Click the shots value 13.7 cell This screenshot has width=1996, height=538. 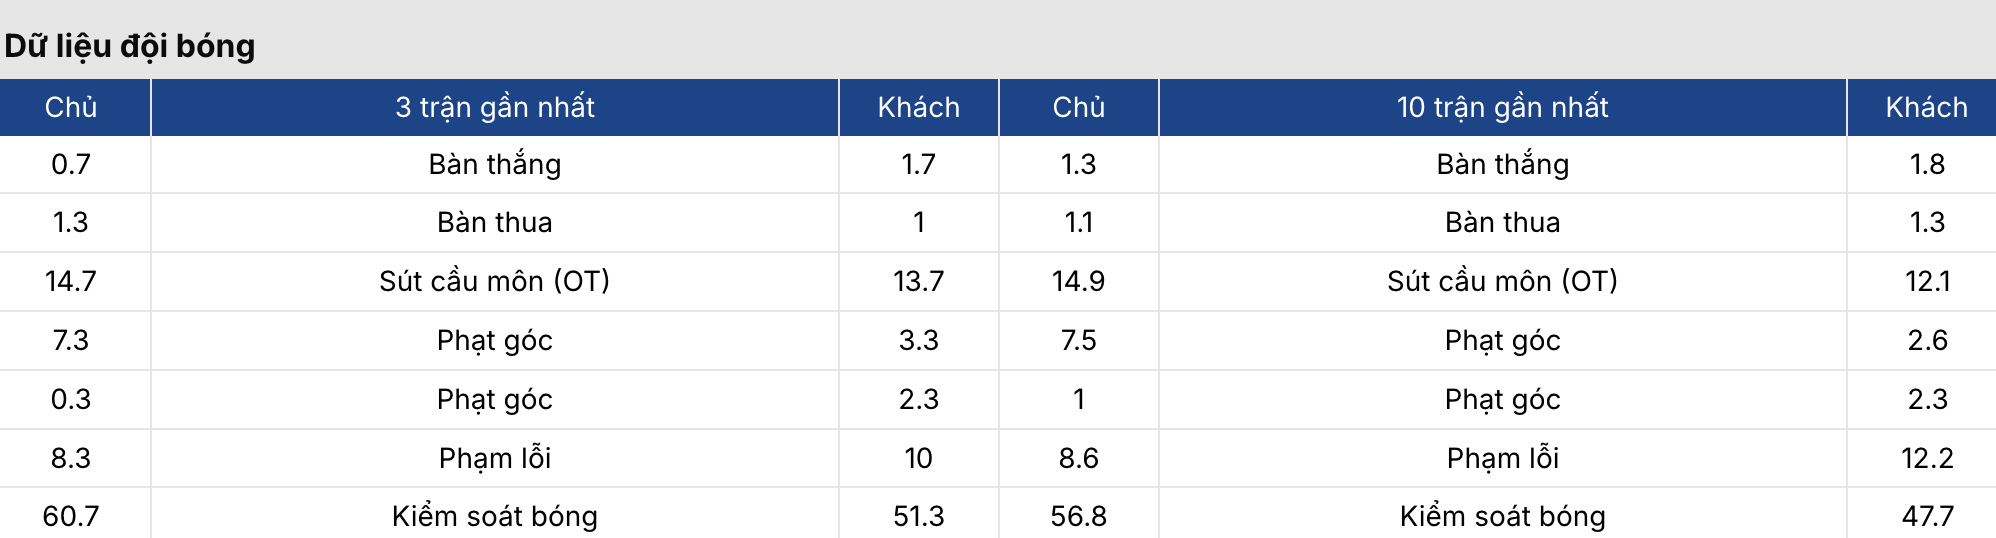tap(918, 281)
